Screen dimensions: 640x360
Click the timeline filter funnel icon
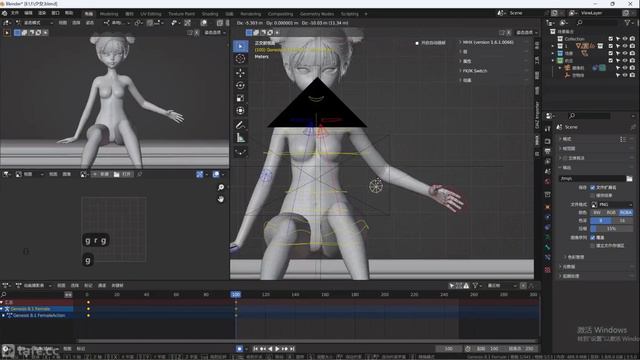(x=476, y=285)
